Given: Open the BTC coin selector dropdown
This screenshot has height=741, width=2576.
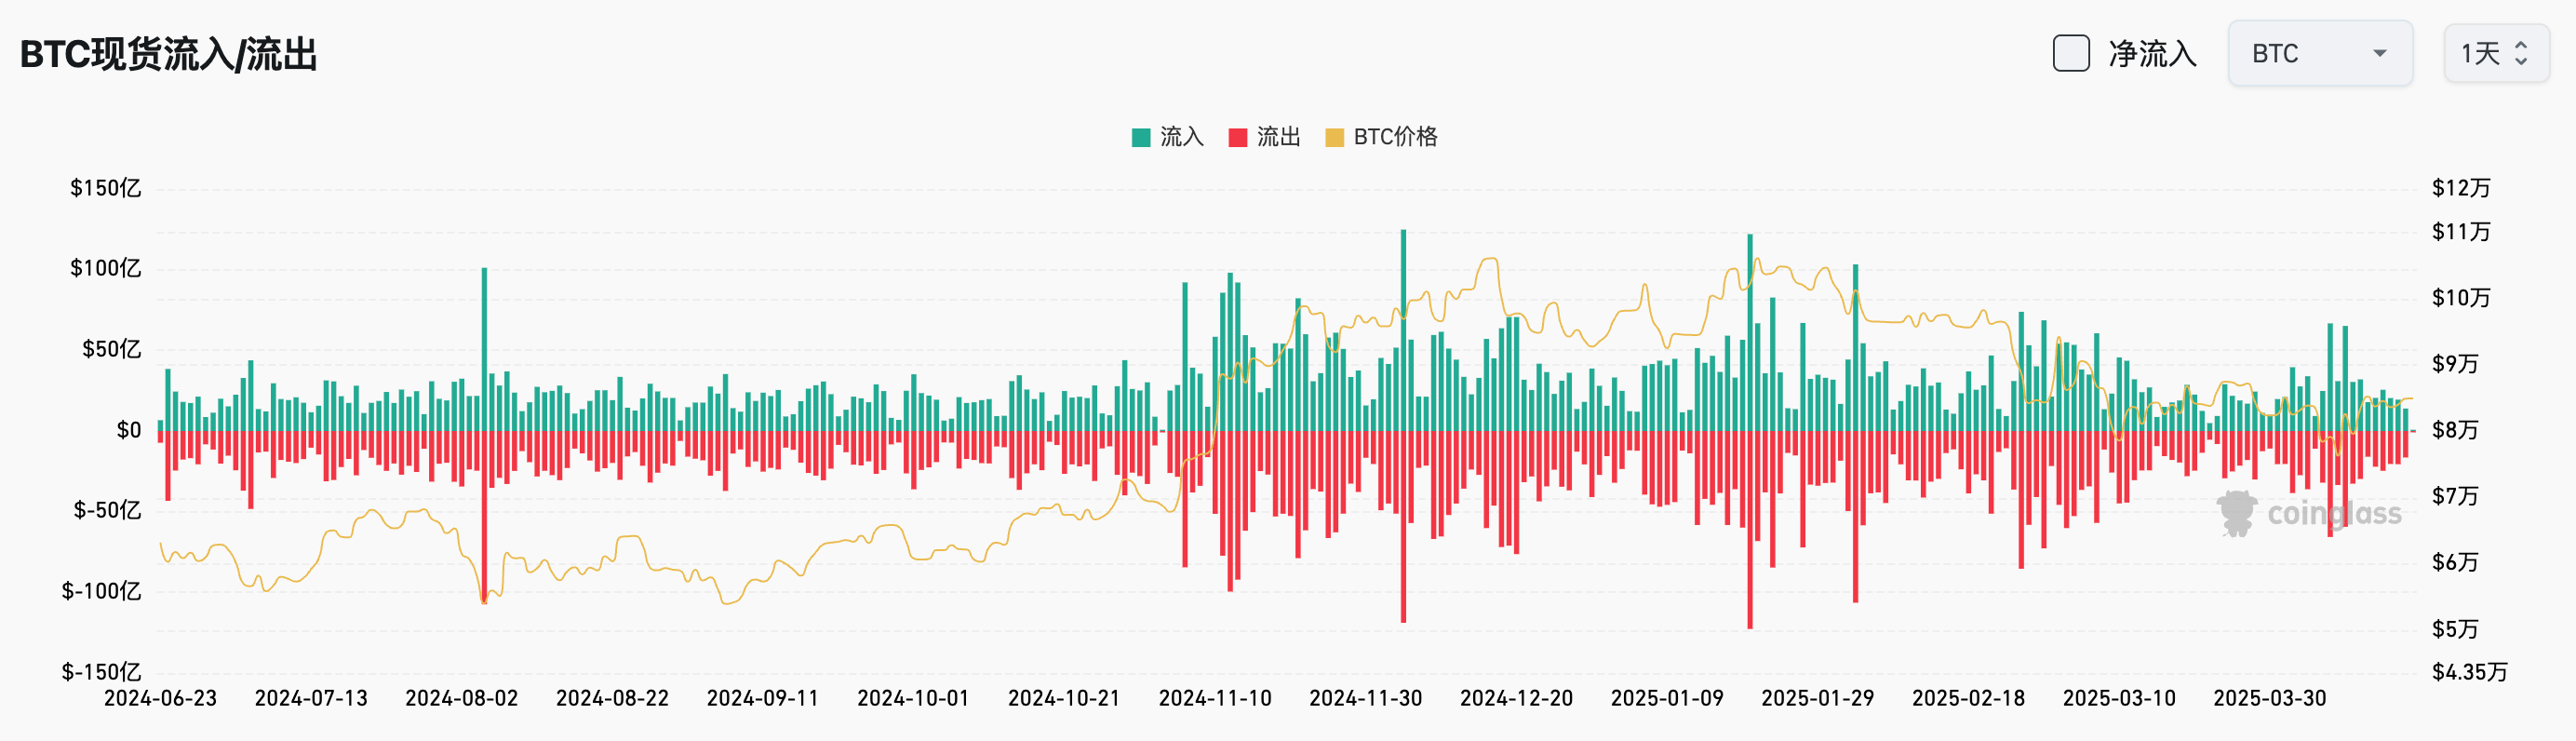Looking at the screenshot, I should coord(2319,53).
